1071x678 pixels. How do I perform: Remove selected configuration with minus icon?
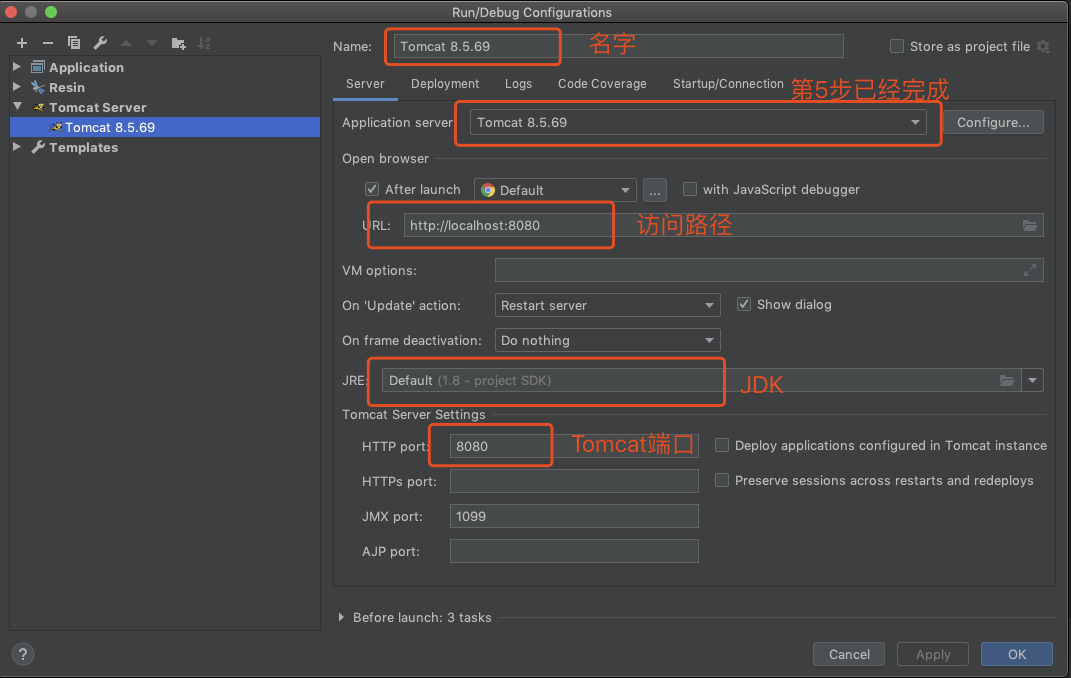click(48, 43)
